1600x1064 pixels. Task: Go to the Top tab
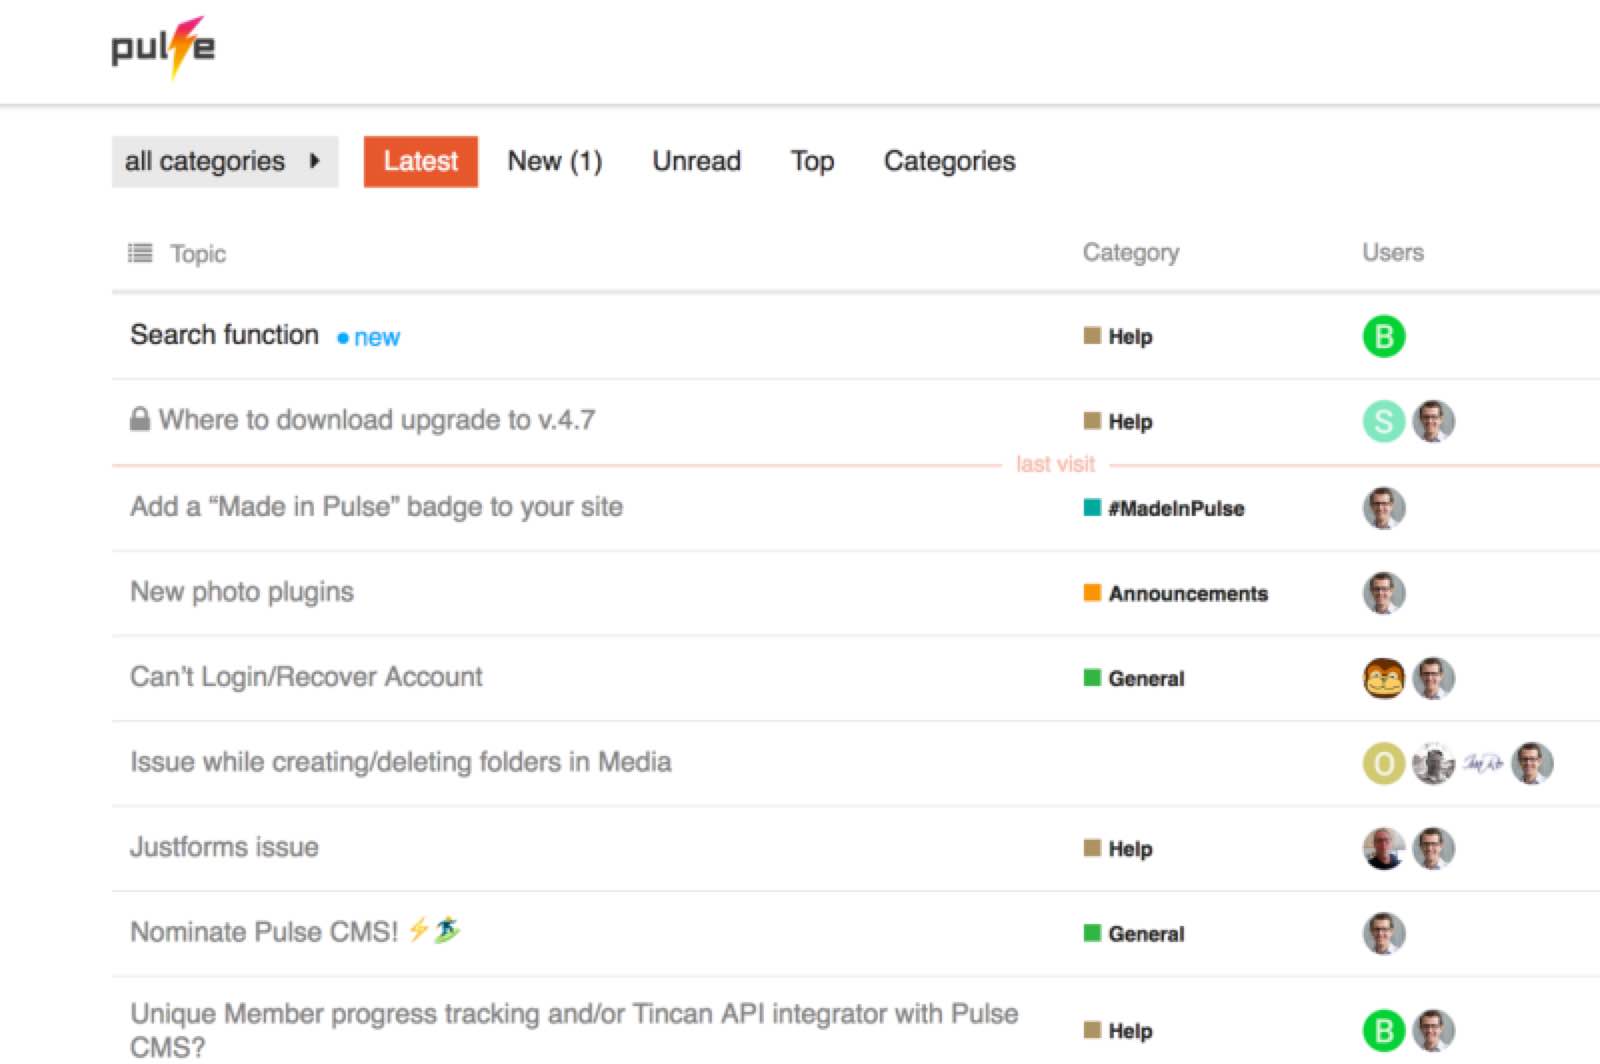click(812, 162)
